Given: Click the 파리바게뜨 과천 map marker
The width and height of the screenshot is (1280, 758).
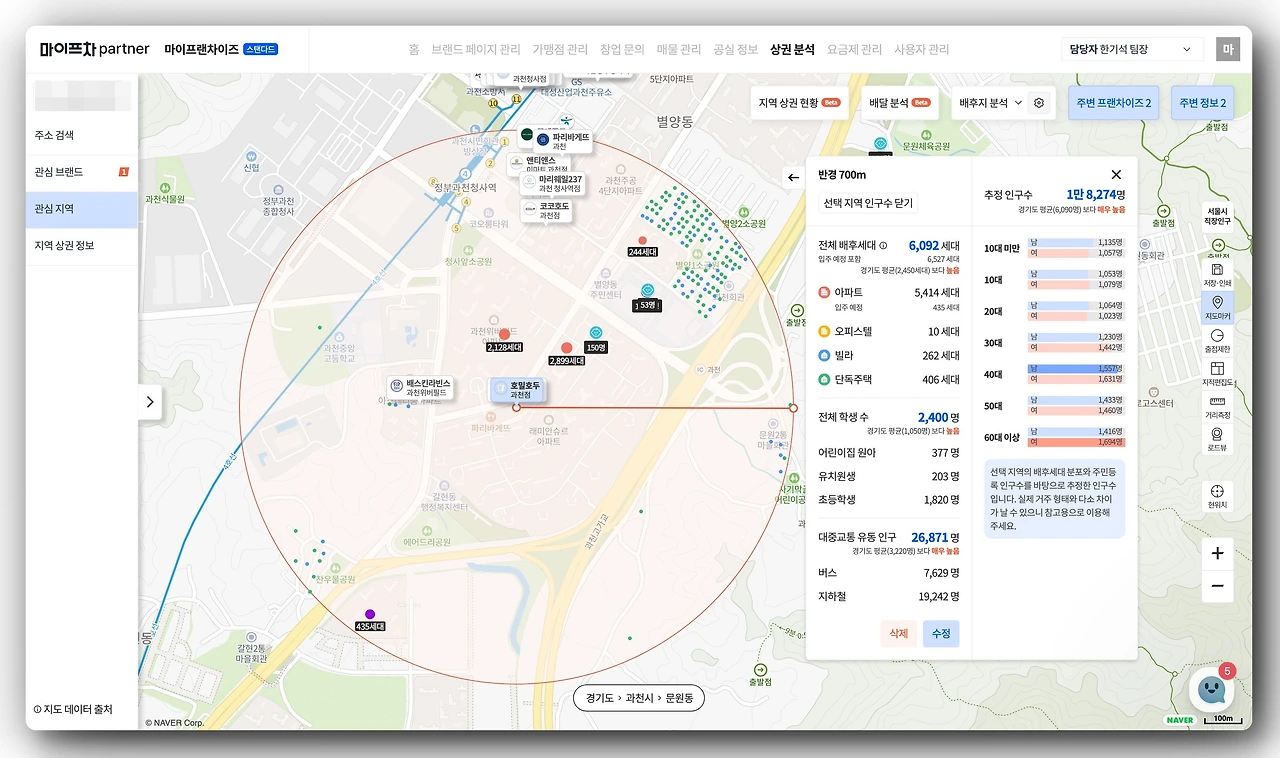Looking at the screenshot, I should [563, 140].
